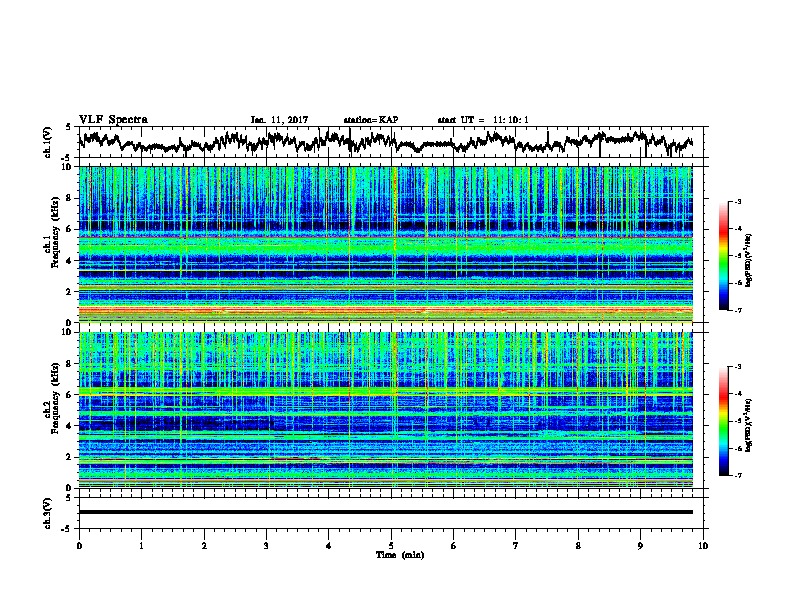Click the "1" tick on the time axis
The height and width of the screenshot is (612, 792).
pos(141,546)
